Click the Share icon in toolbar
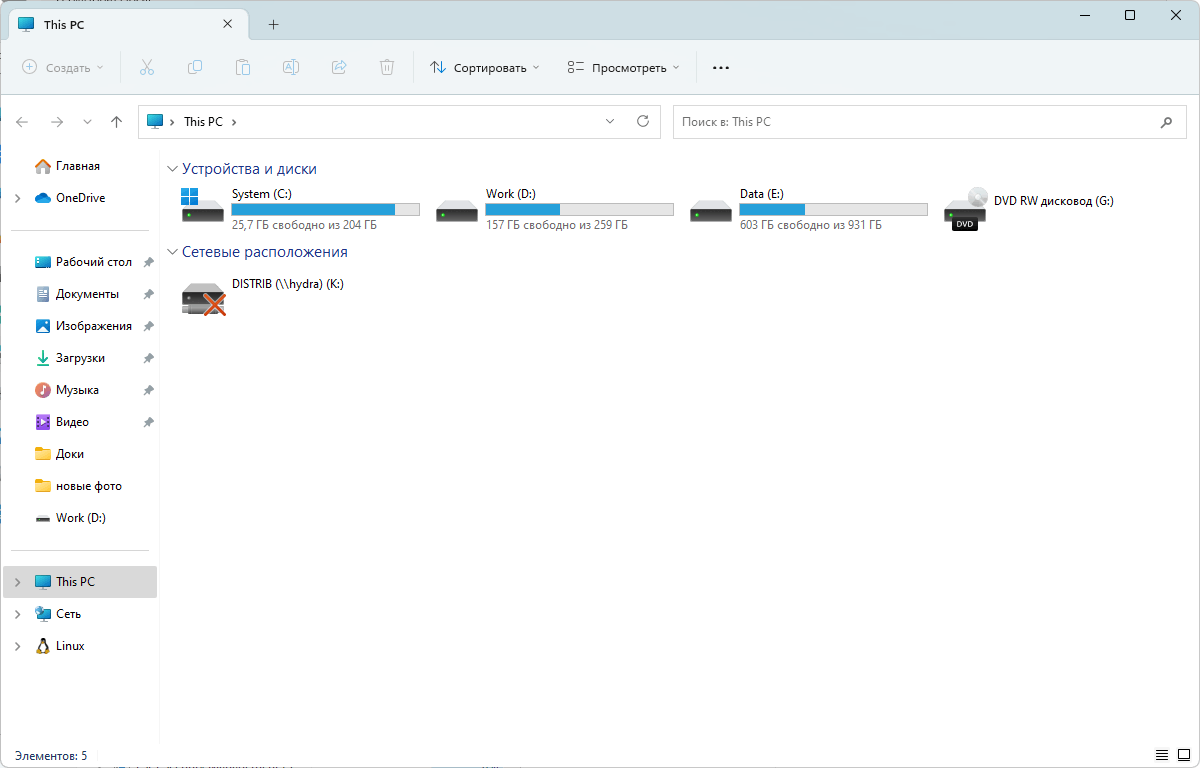This screenshot has height=768, width=1200. click(339, 67)
